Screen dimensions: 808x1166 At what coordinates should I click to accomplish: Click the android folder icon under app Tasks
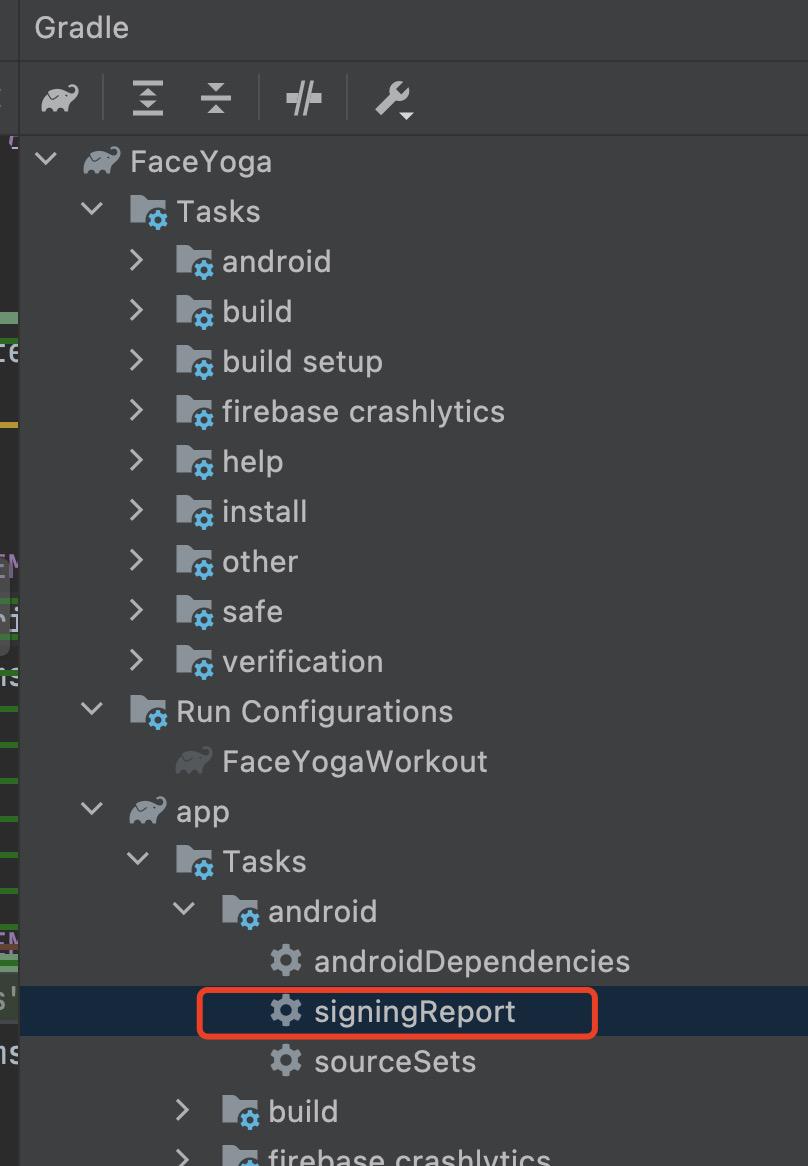241,912
